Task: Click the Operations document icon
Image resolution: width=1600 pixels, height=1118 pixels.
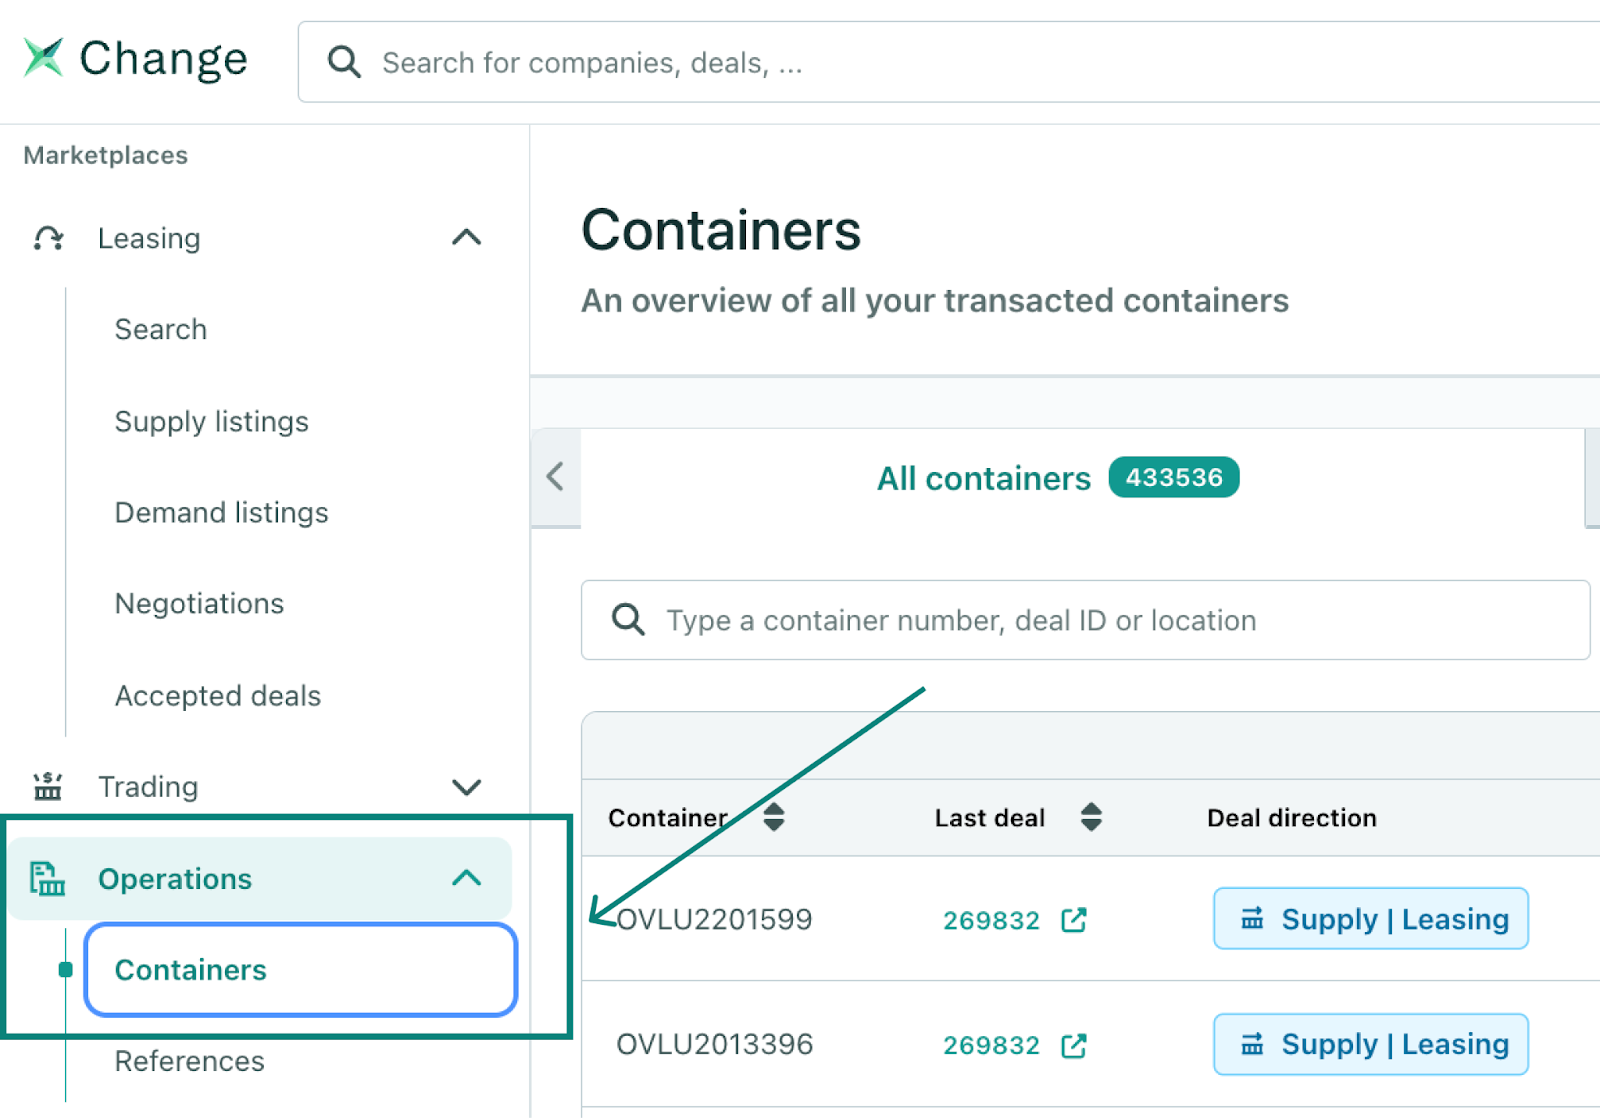Action: 46,879
